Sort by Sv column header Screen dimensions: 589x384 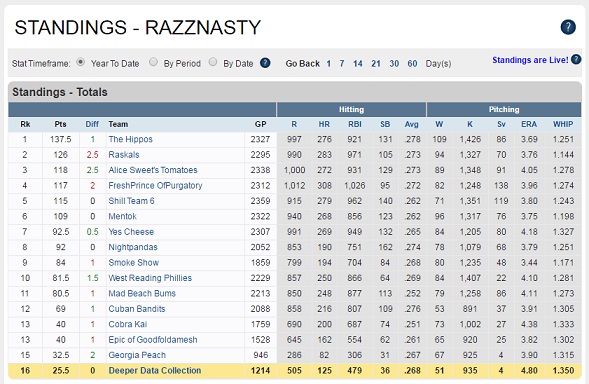click(501, 124)
